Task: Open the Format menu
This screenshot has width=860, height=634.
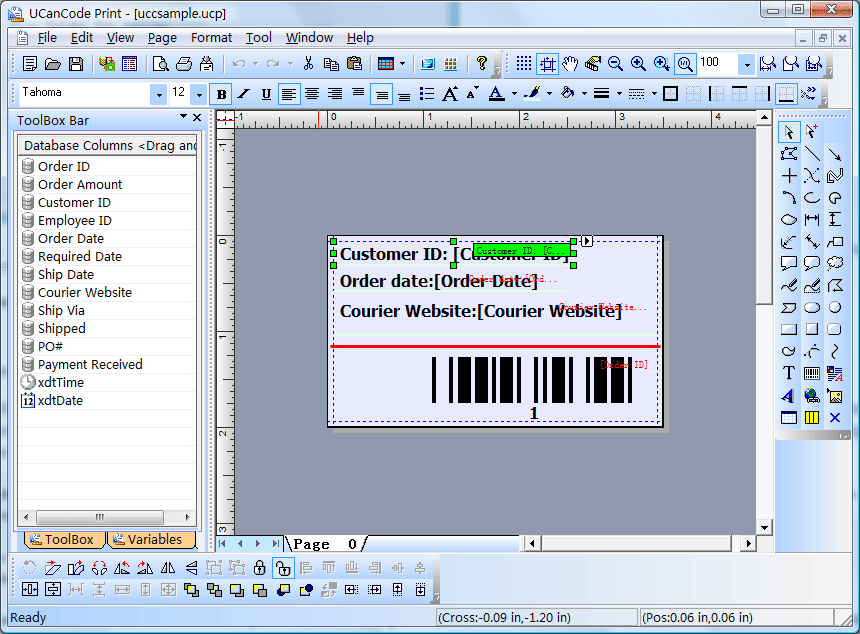Action: point(211,38)
